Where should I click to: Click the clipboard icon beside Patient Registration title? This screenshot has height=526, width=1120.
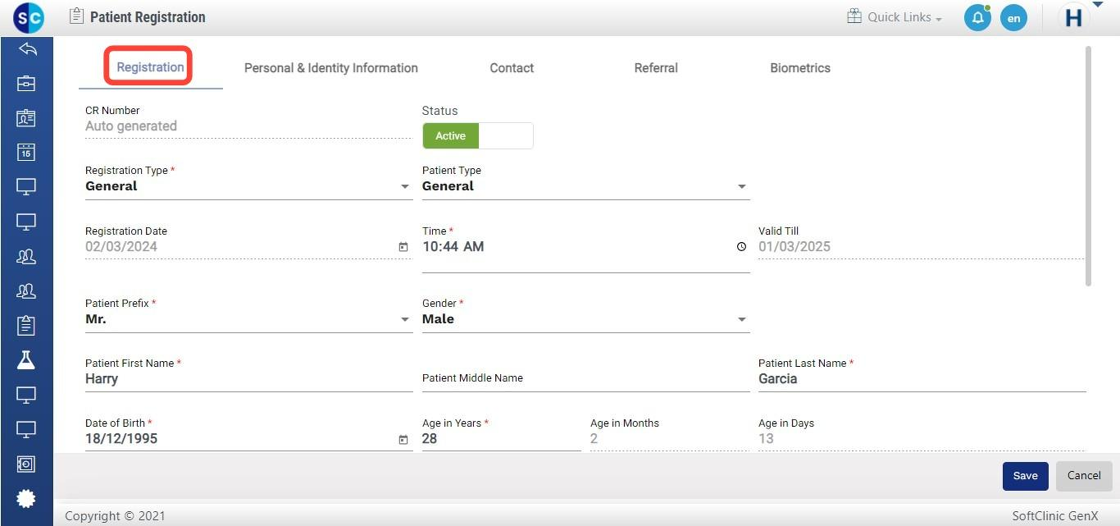[x=76, y=16]
